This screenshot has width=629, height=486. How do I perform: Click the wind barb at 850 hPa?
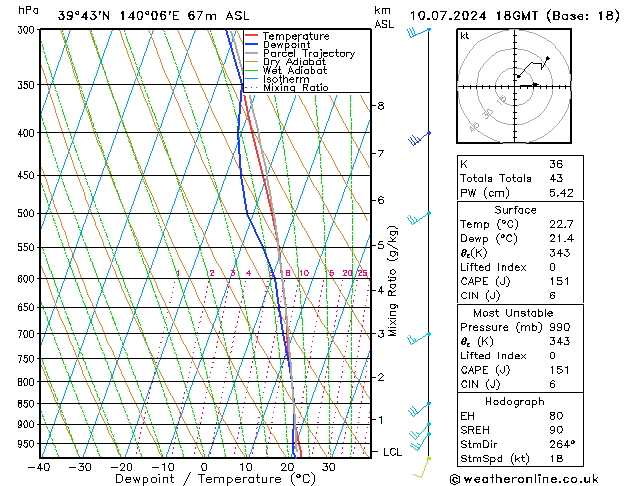[x=420, y=409]
